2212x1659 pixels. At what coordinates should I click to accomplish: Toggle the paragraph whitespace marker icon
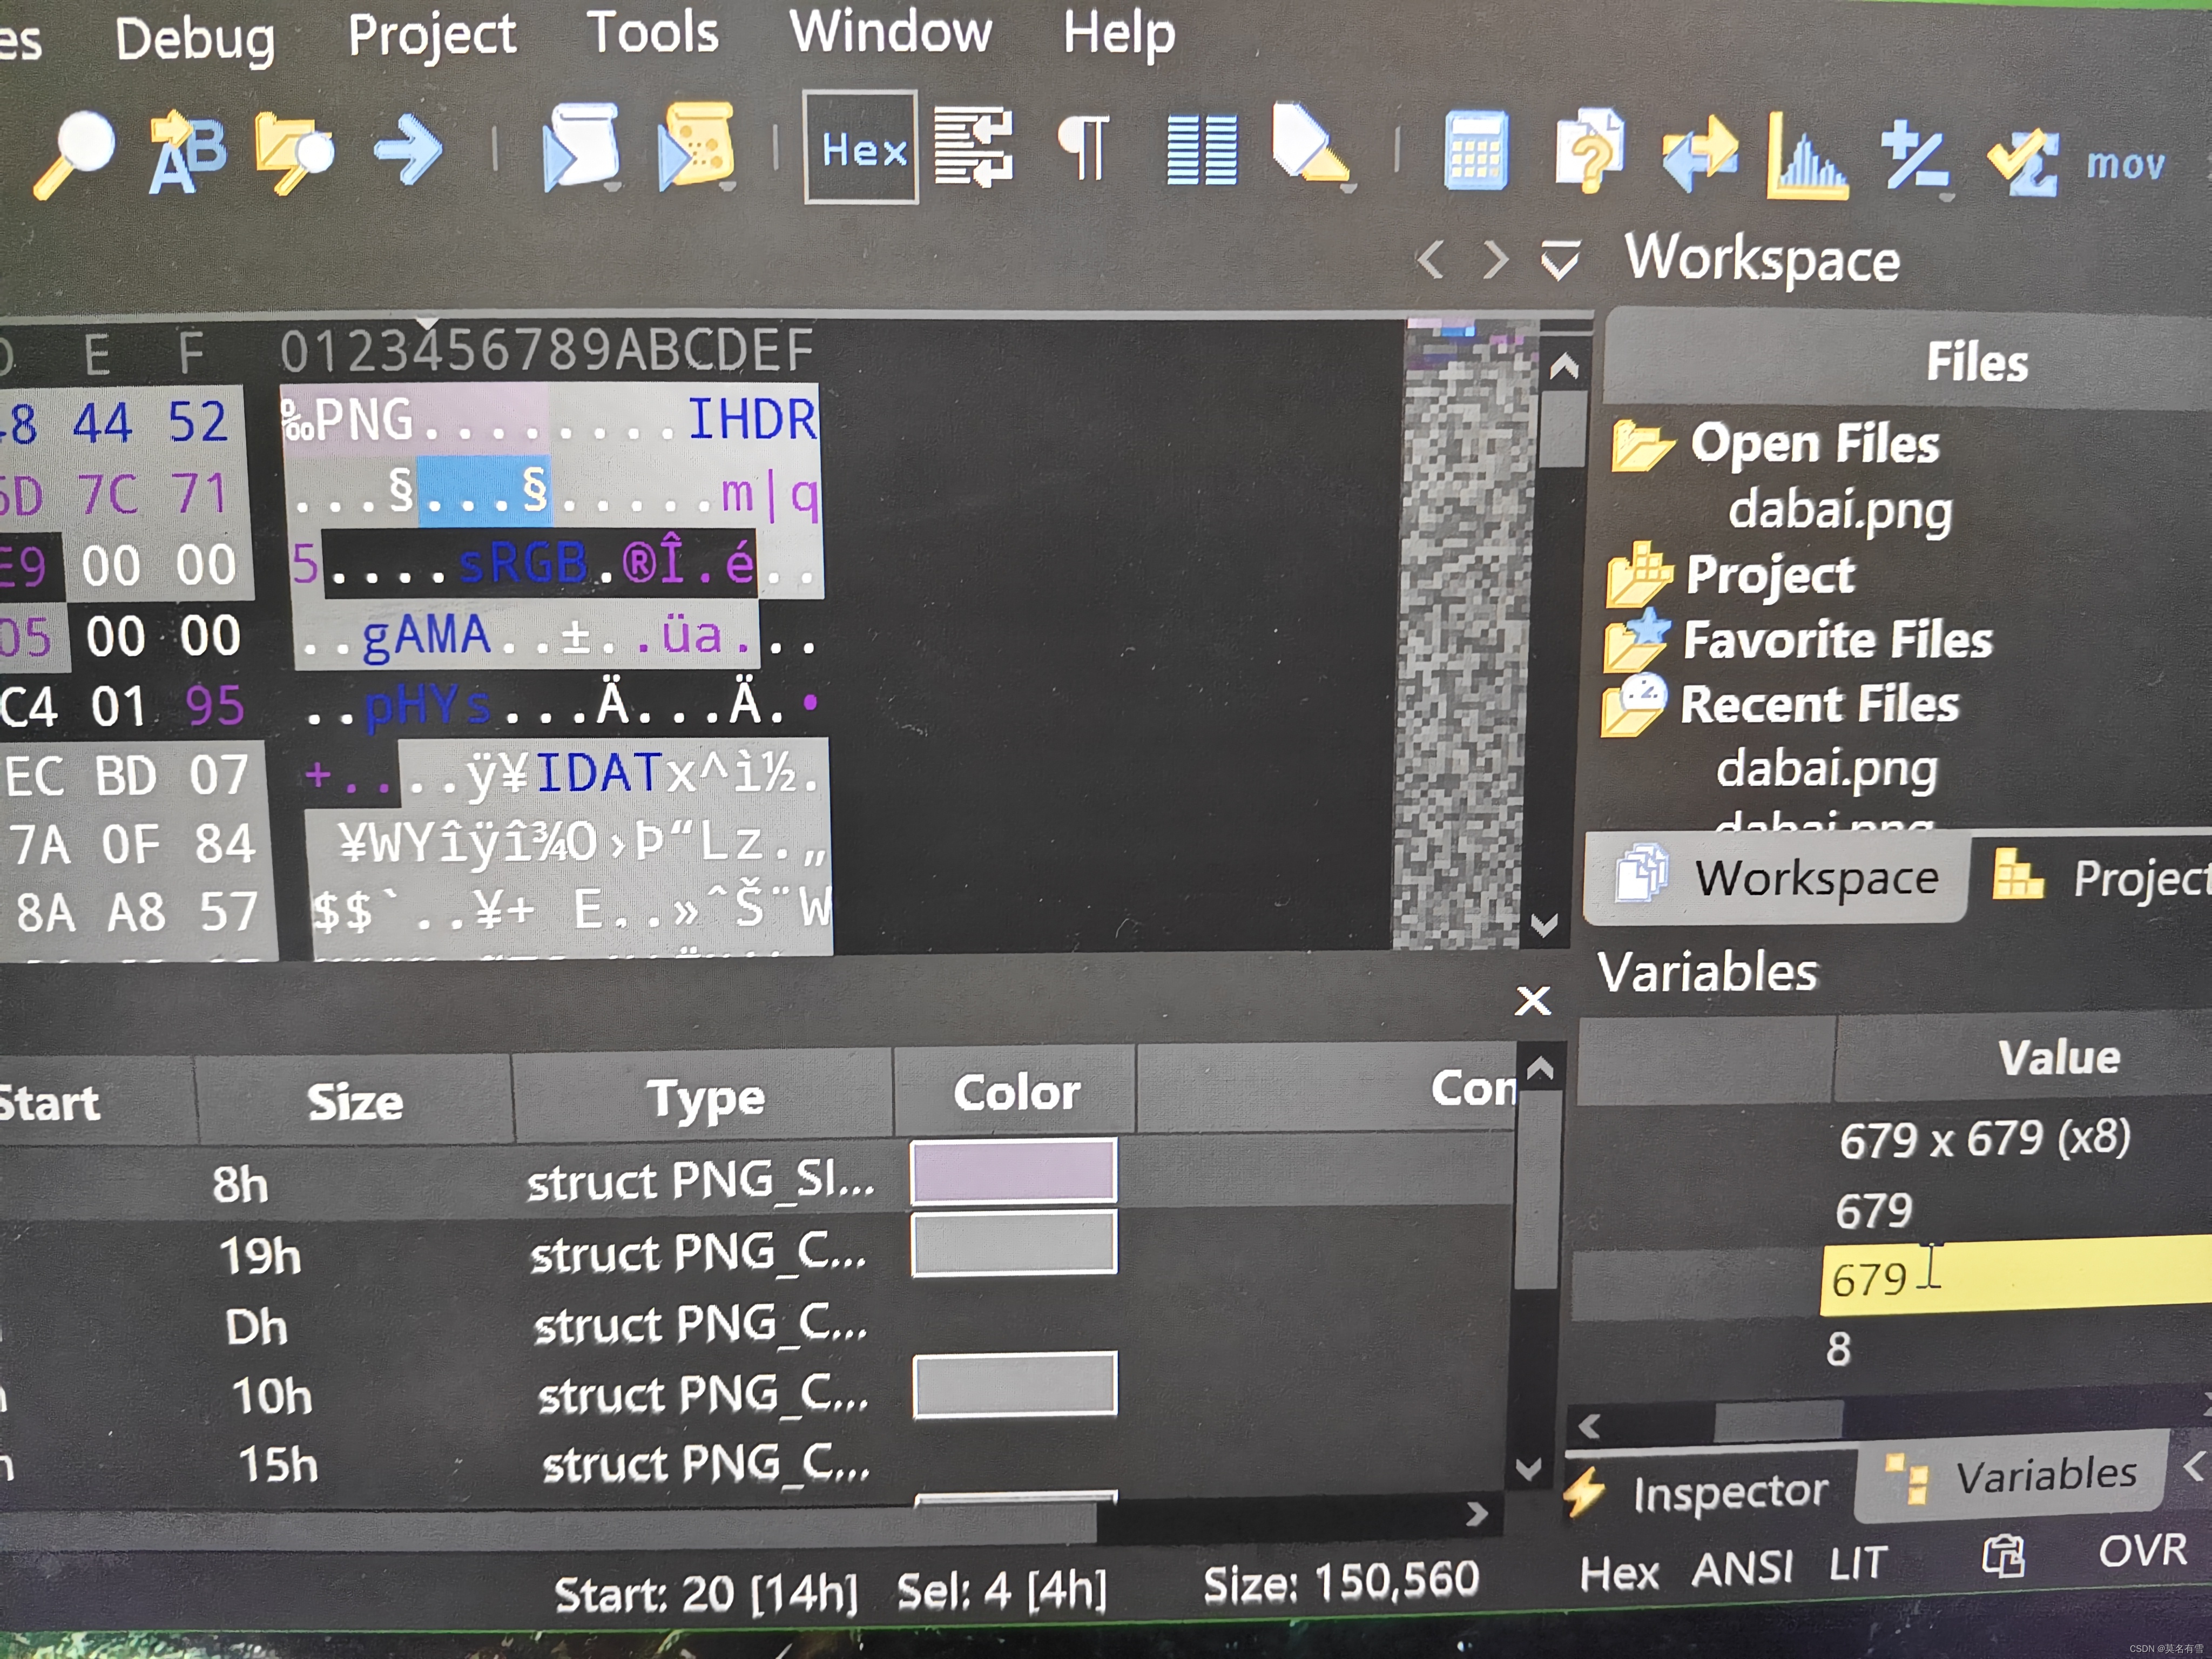point(1083,148)
